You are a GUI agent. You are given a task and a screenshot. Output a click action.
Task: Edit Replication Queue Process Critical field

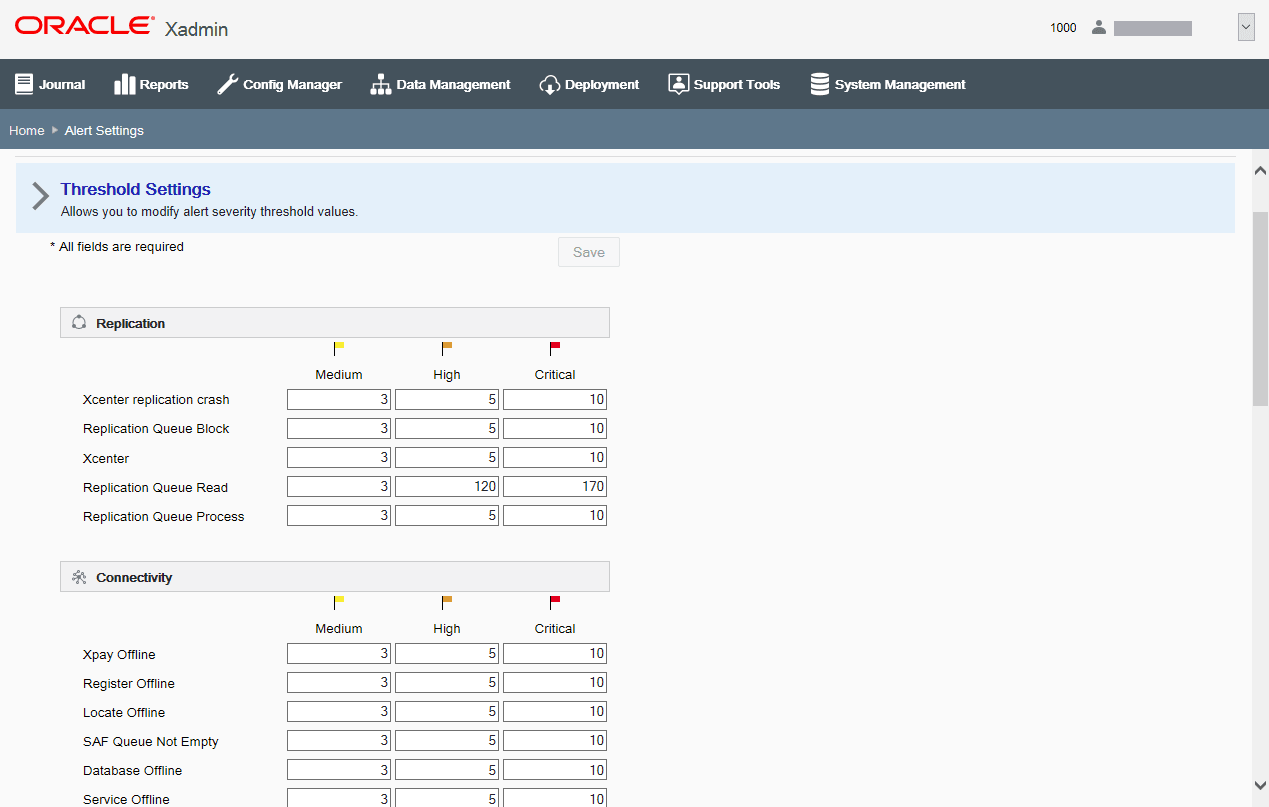(555, 516)
